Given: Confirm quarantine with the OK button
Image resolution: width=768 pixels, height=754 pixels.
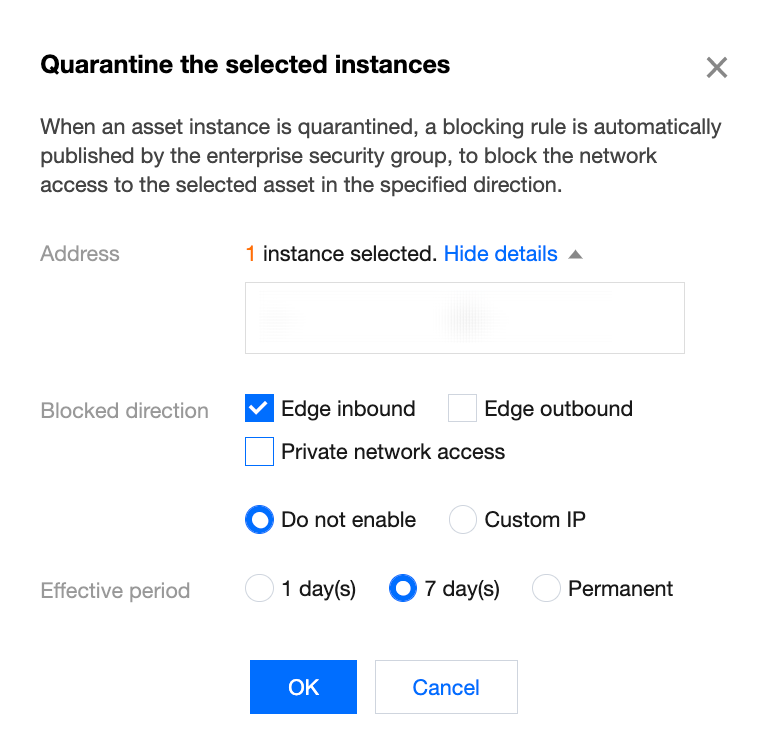Looking at the screenshot, I should point(303,687).
